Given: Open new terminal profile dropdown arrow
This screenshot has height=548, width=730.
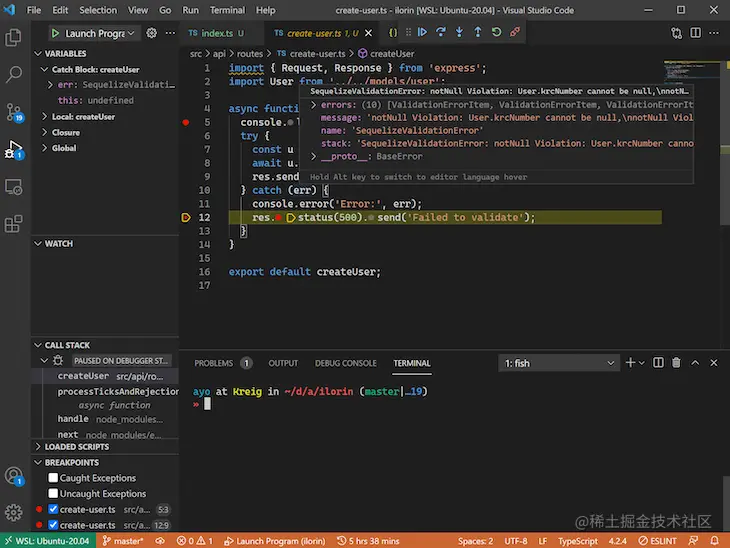Looking at the screenshot, I should [642, 363].
